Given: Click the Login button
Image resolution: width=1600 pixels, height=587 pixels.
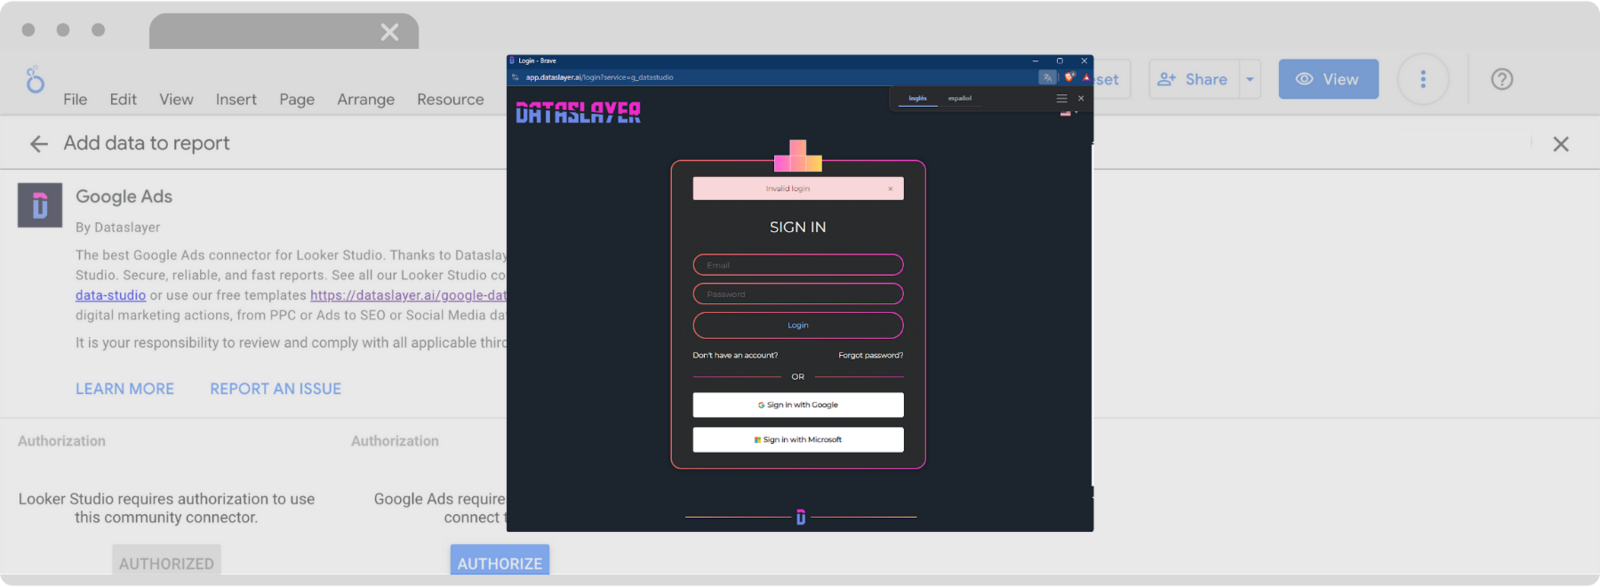Looking at the screenshot, I should click(798, 325).
